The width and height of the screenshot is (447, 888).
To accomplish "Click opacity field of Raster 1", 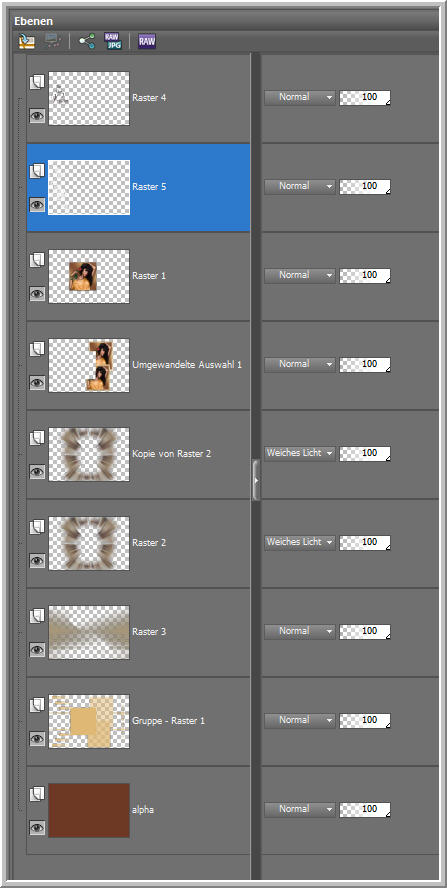I will pos(365,275).
